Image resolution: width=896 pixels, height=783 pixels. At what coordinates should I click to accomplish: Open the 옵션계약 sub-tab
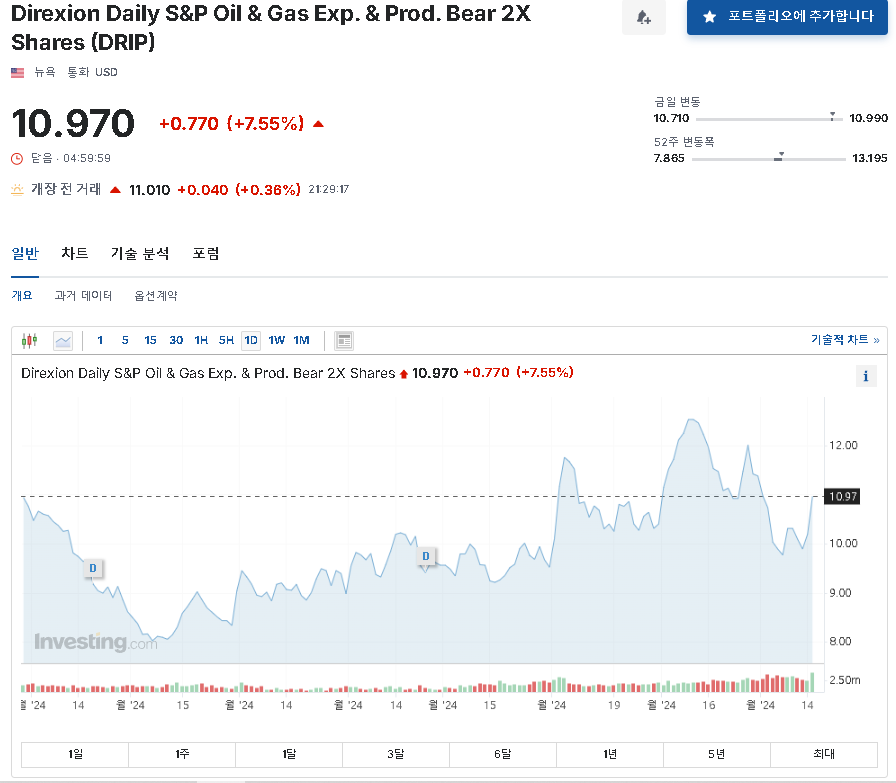(155, 295)
